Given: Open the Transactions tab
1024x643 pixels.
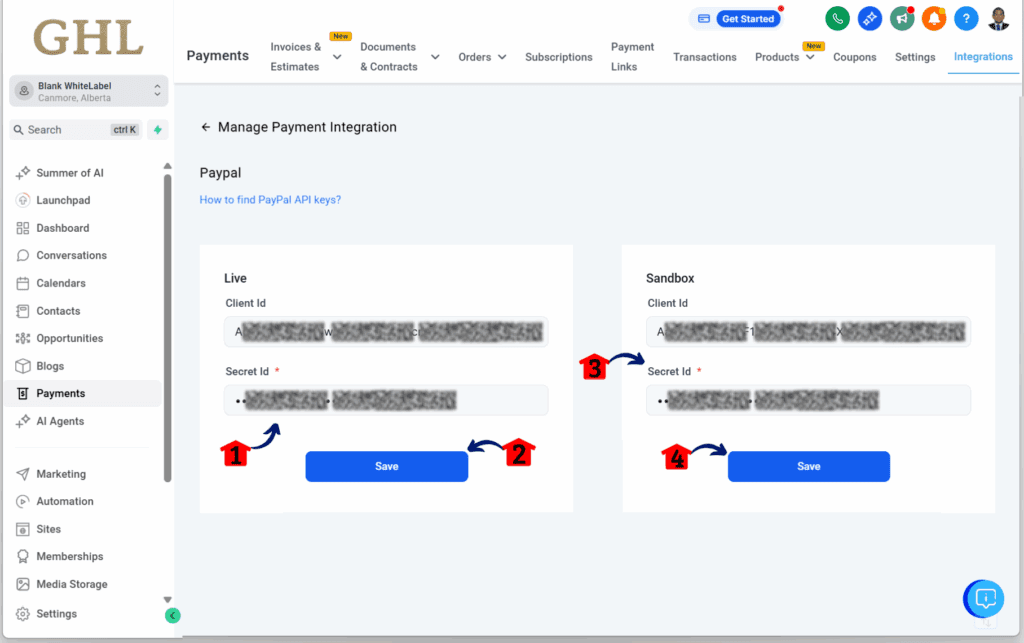Looking at the screenshot, I should click(705, 57).
